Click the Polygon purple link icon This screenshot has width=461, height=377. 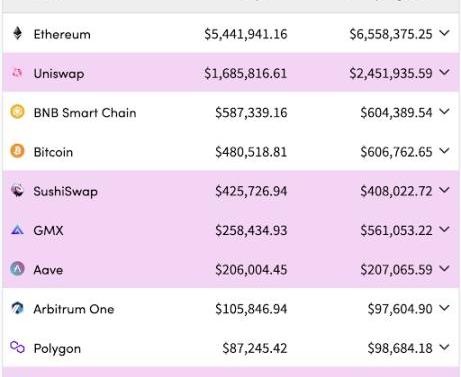click(x=17, y=347)
